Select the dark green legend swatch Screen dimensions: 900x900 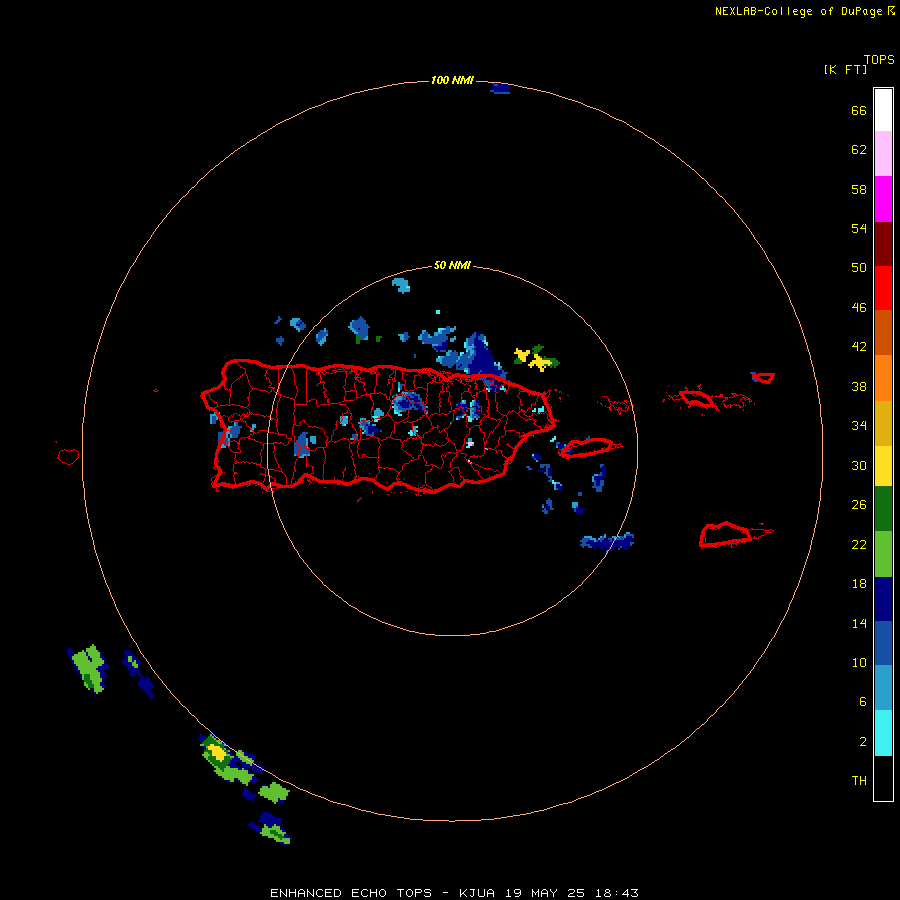point(883,509)
